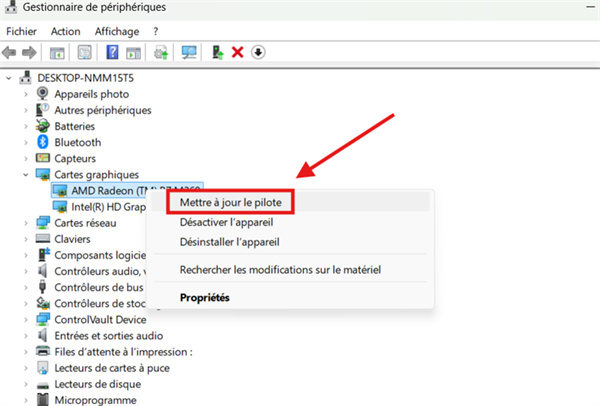
Task: Choose Mettre à jour le pilote
Action: (231, 202)
